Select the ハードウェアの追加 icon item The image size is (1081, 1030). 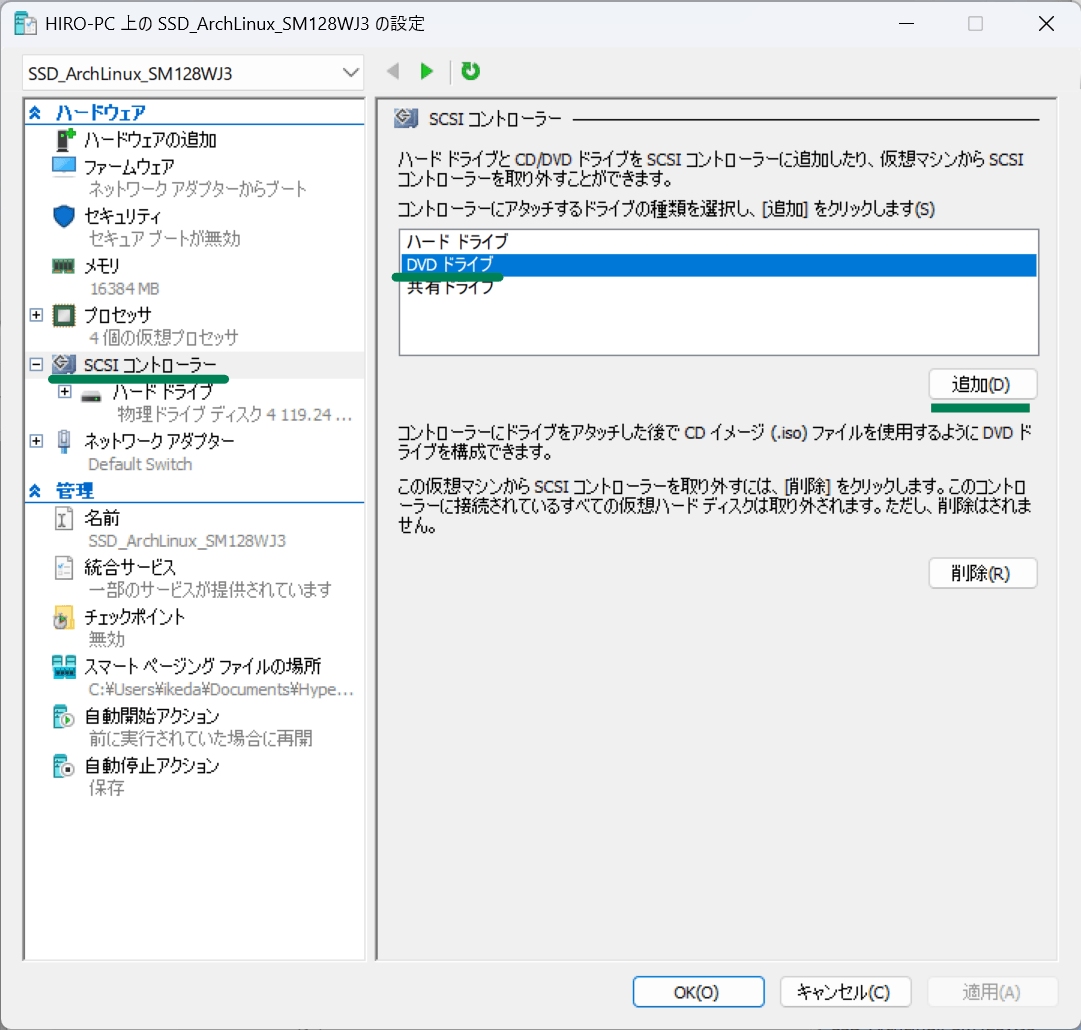pyautogui.click(x=65, y=140)
